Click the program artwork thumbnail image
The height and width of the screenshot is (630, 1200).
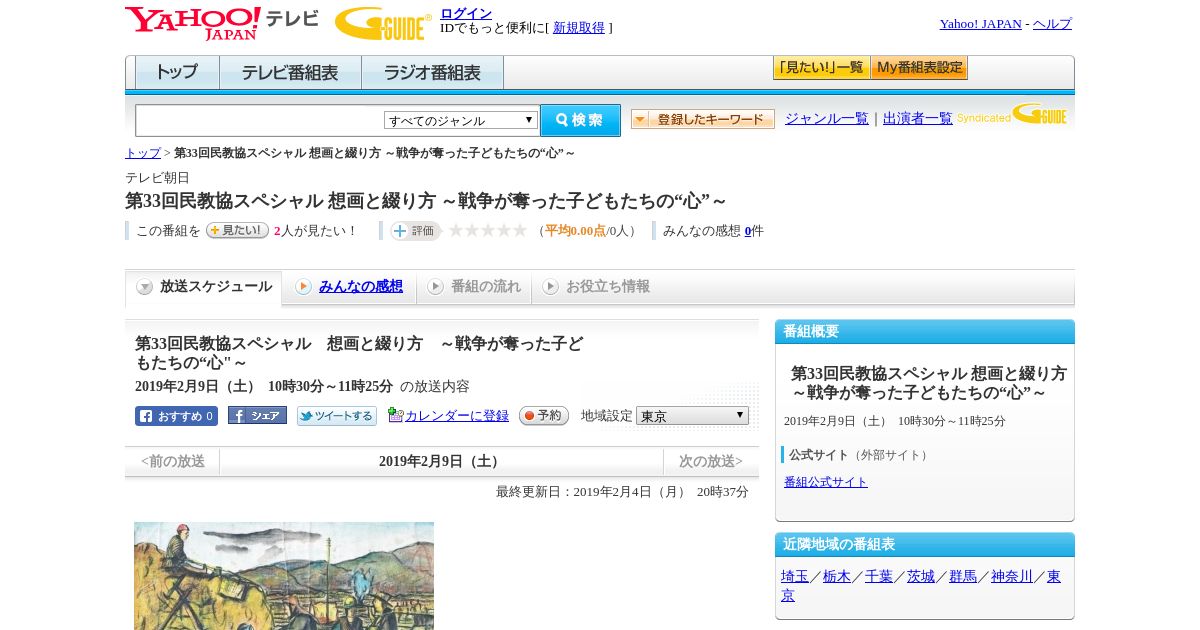(x=284, y=575)
